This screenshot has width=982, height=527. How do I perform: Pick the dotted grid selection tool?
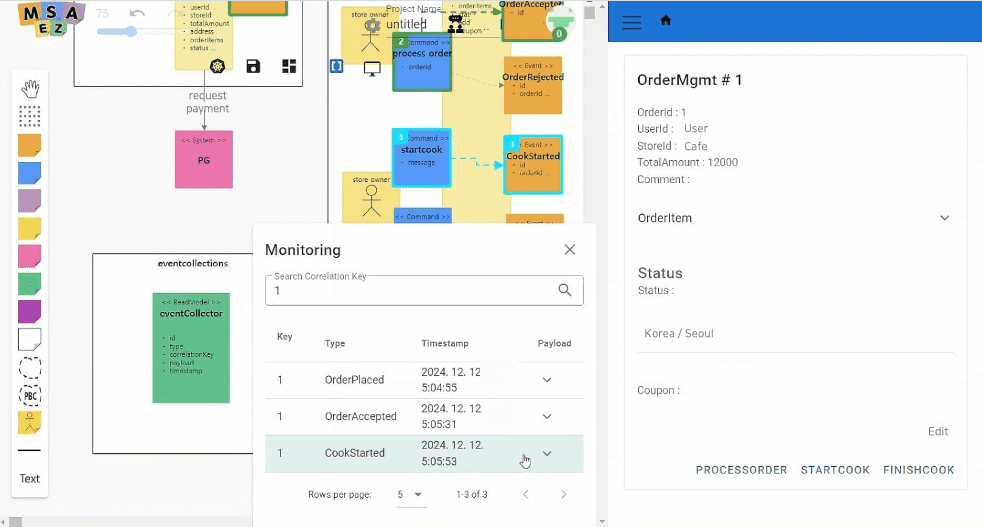click(x=30, y=117)
